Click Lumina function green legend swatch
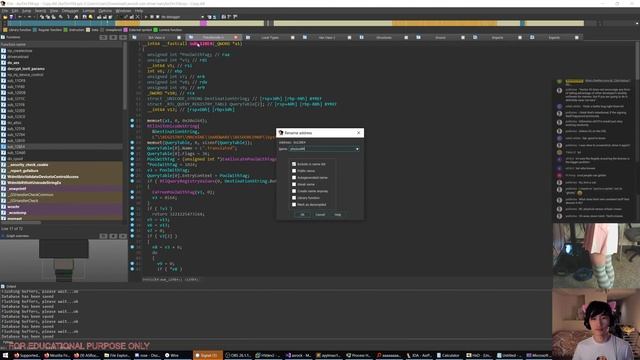This screenshot has width=640, height=360. pos(156,30)
